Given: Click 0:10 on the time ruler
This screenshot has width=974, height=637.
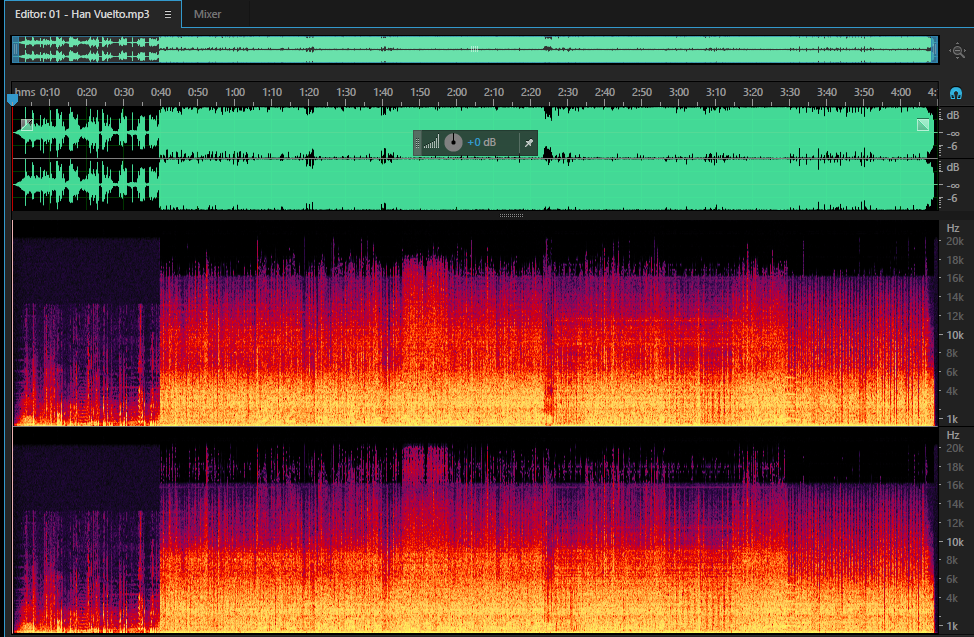Looking at the screenshot, I should (50, 92).
